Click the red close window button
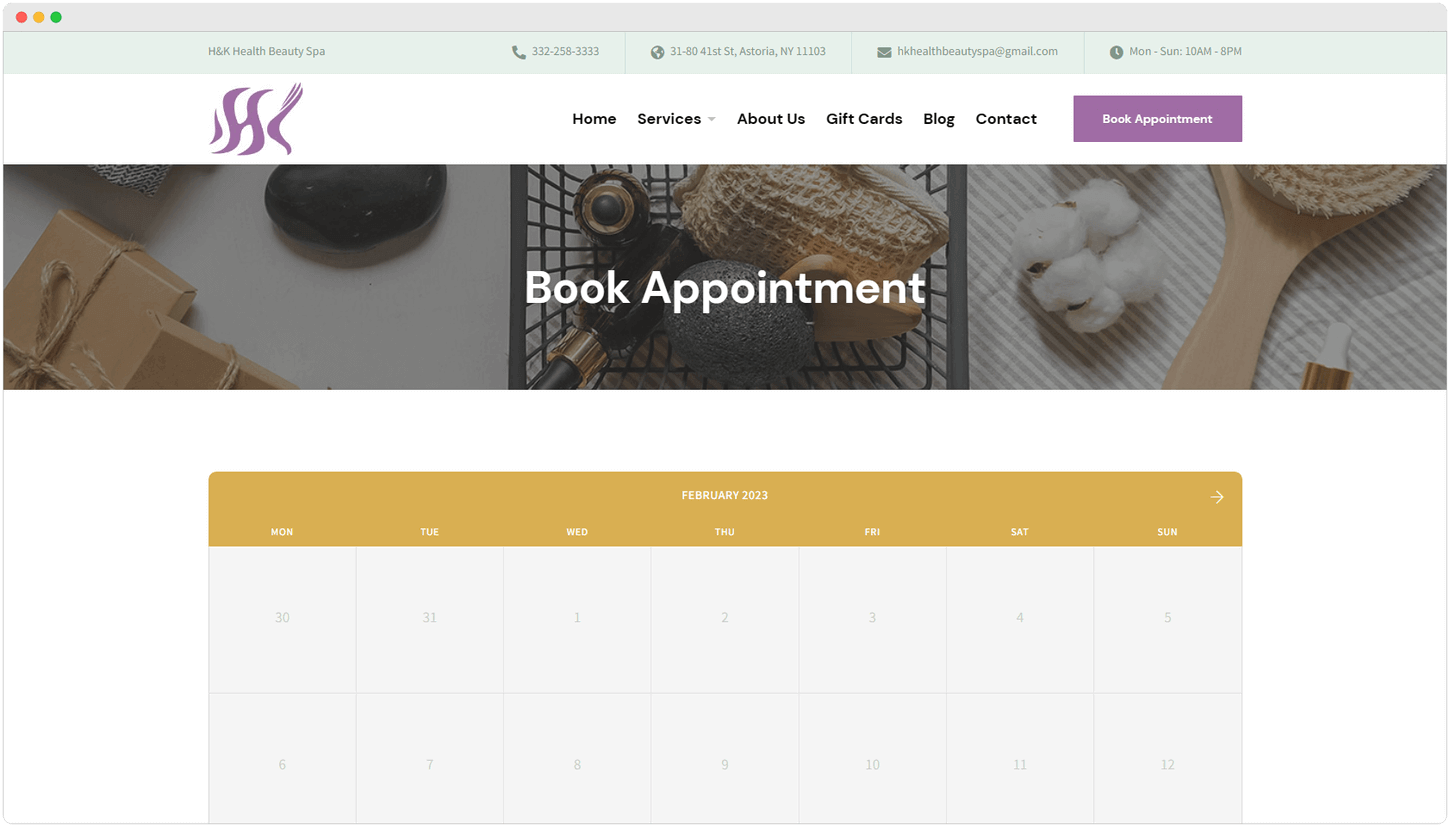The height and width of the screenshot is (827, 1450). click(x=22, y=17)
